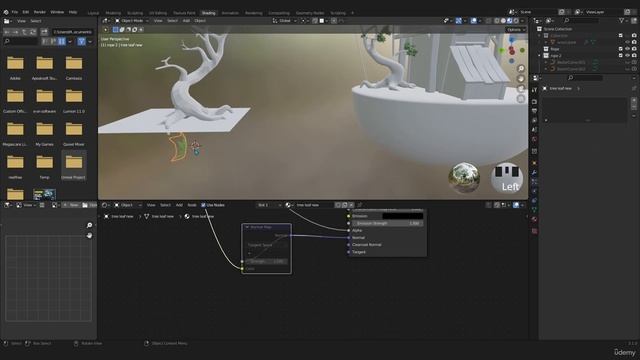
Task: Switch viewport to solid shading
Action: [x=503, y=20]
